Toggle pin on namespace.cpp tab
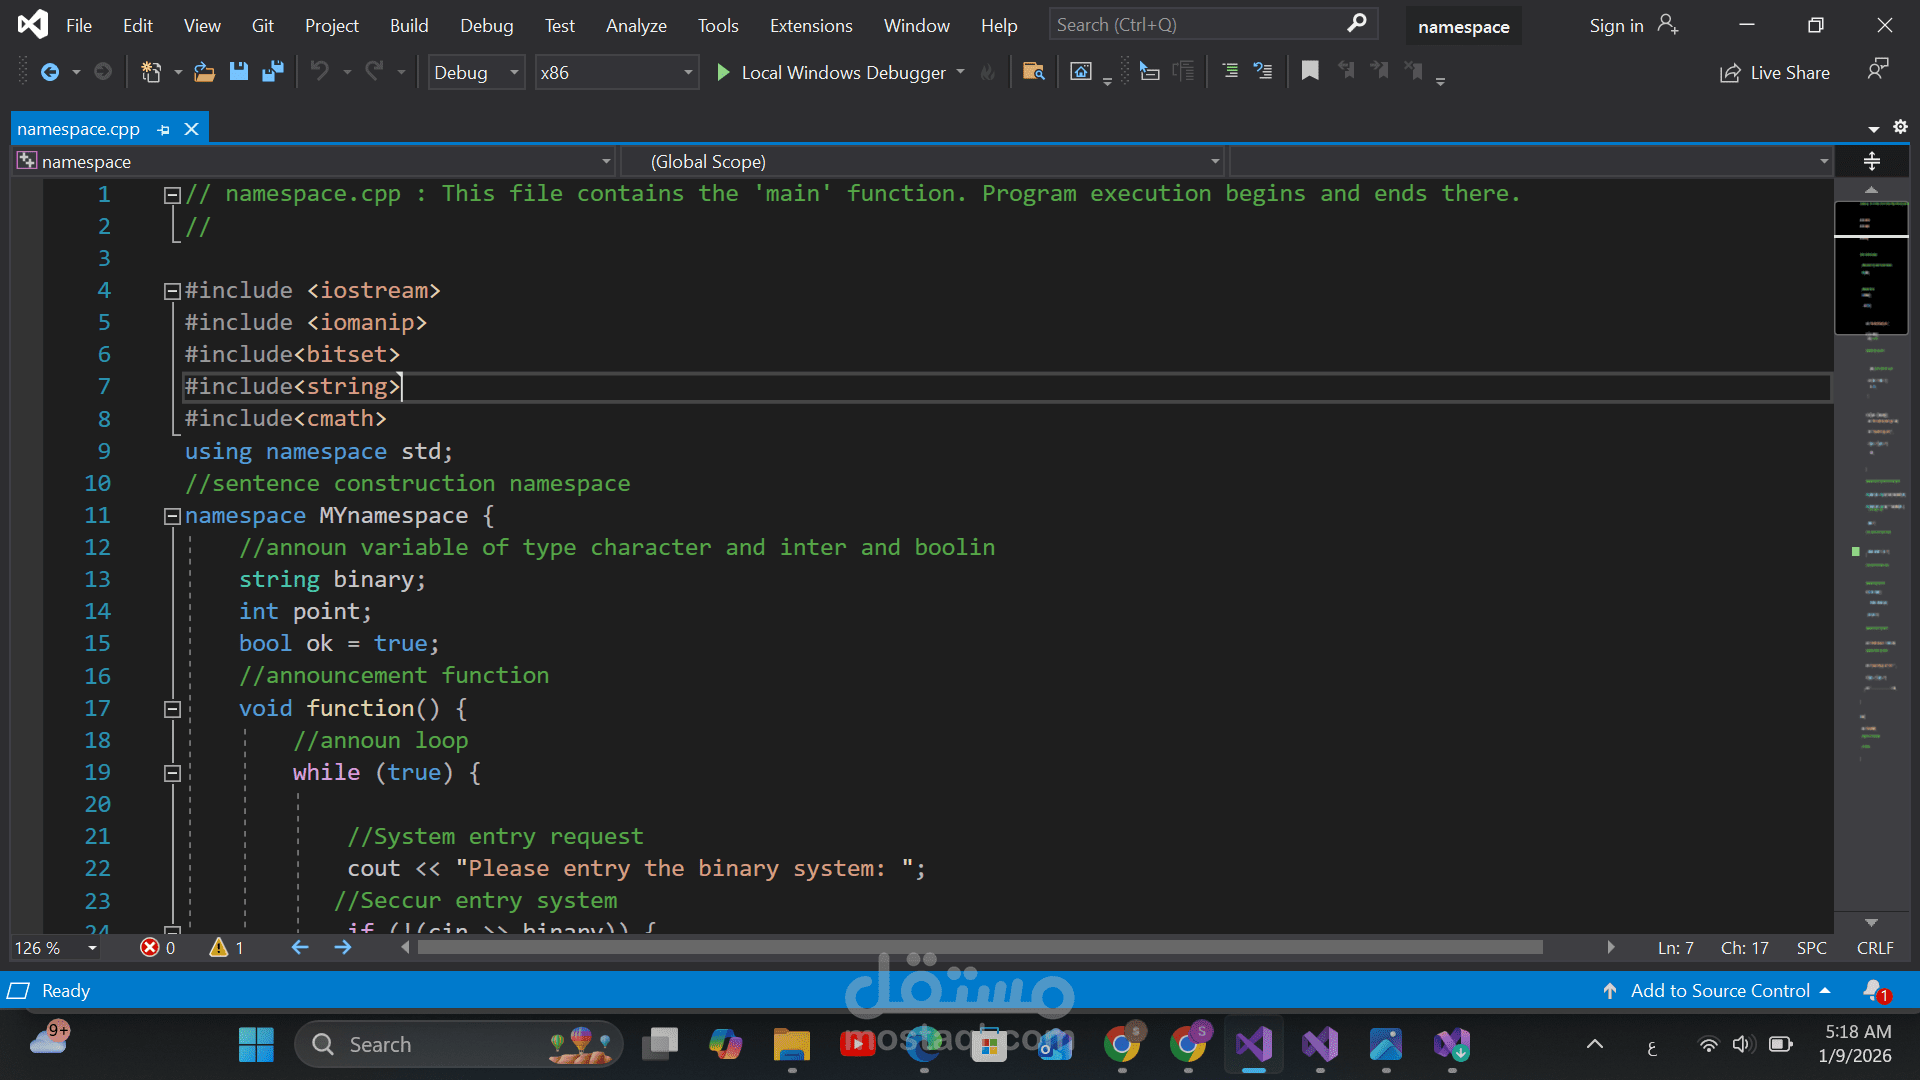Screen dimensions: 1920x1080 (164, 129)
